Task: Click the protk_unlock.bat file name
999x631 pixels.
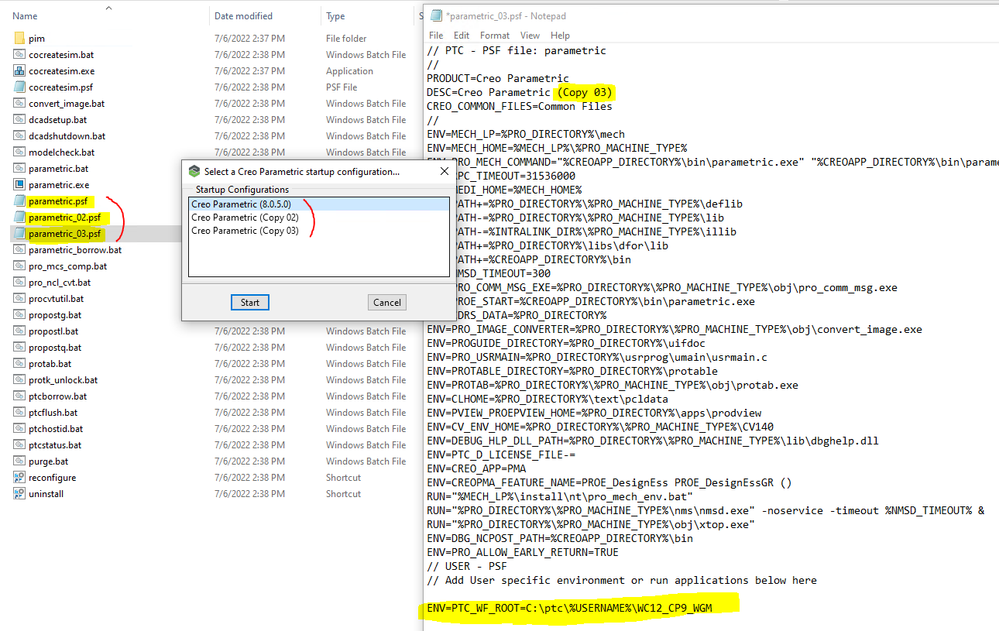Action: [x=63, y=380]
